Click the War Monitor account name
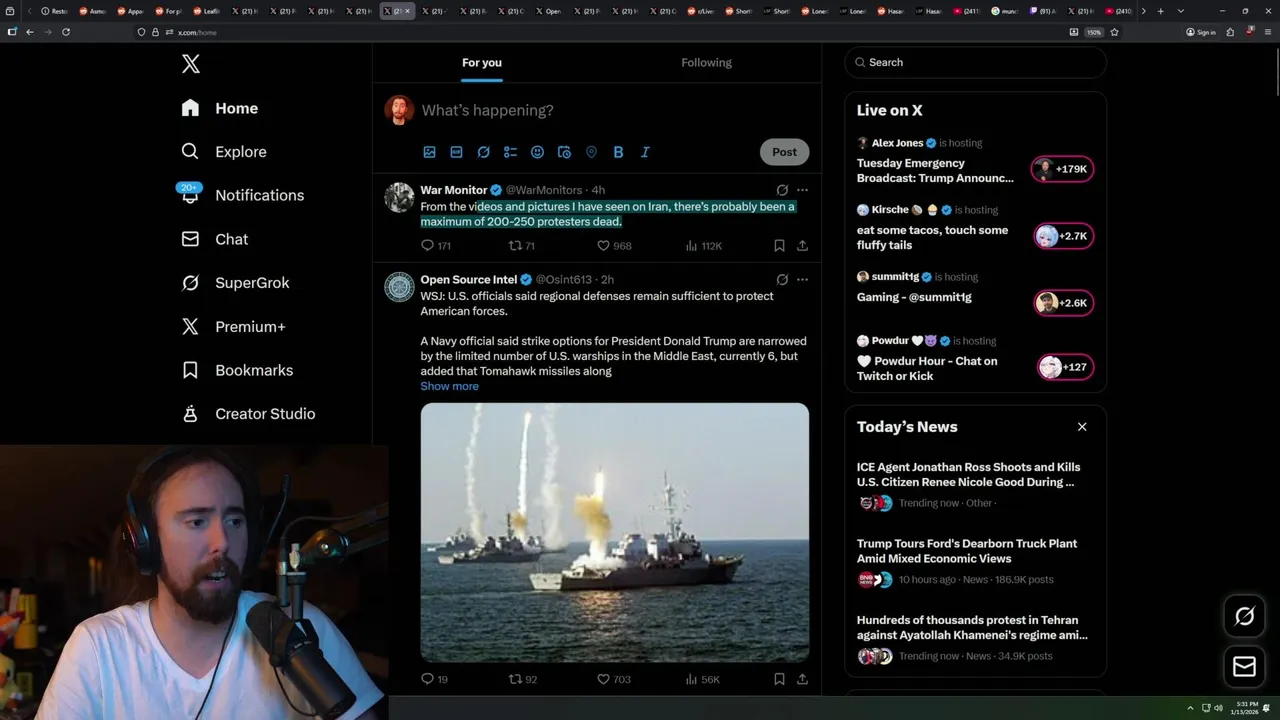The image size is (1280, 720). click(454, 190)
